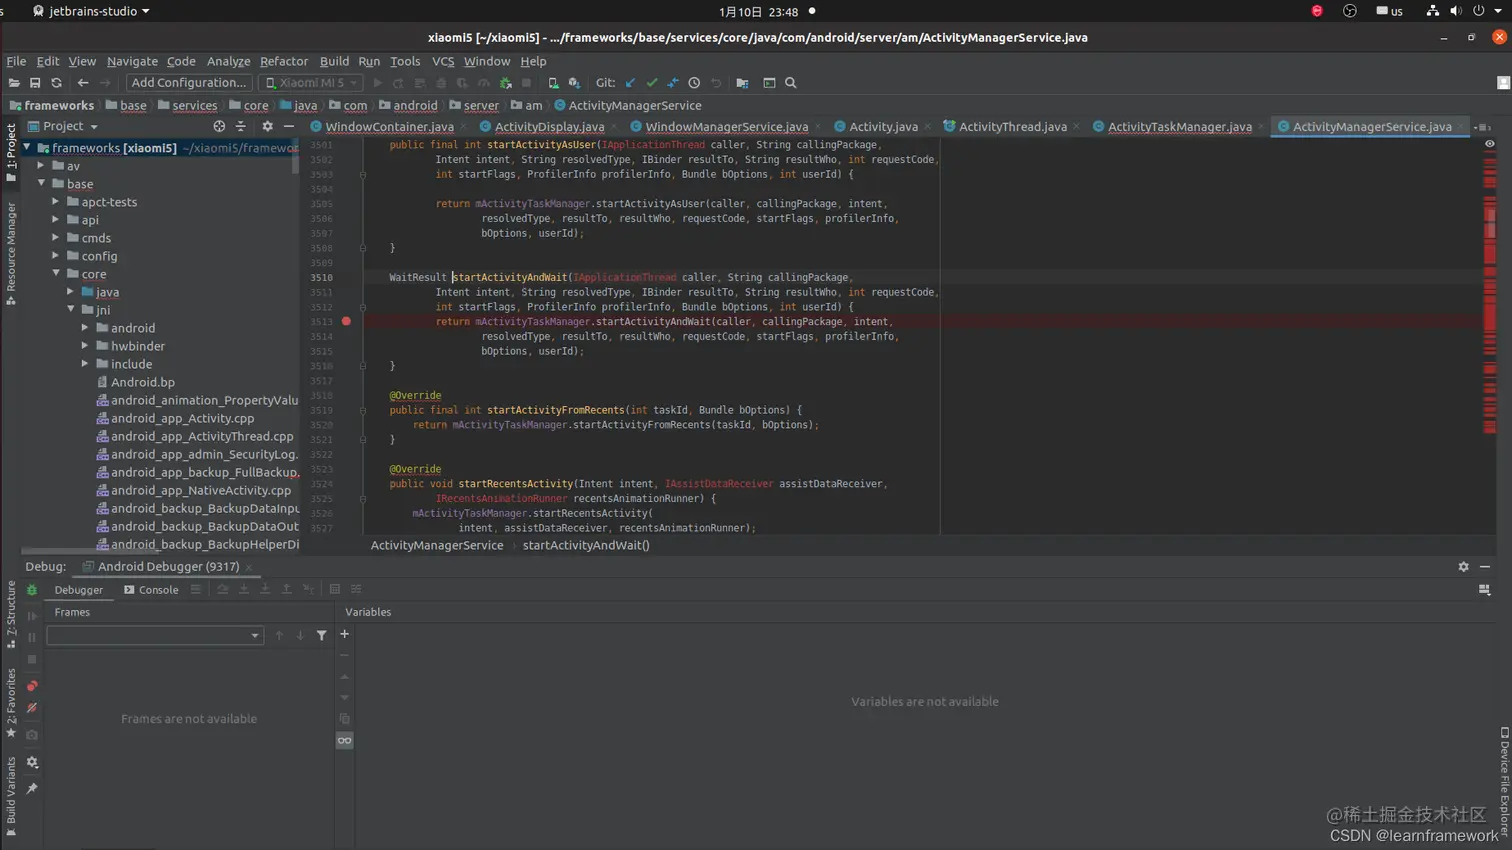Open the editor tabs overflow dropdown

click(1482, 127)
